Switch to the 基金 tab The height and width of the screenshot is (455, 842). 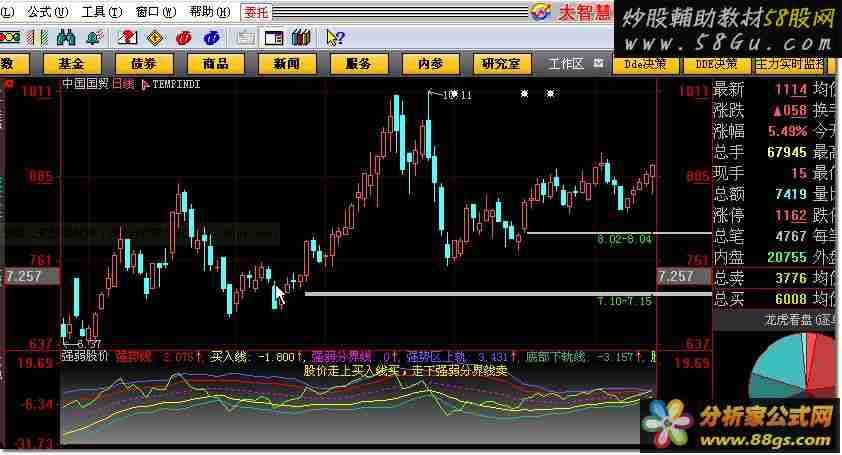[71, 64]
